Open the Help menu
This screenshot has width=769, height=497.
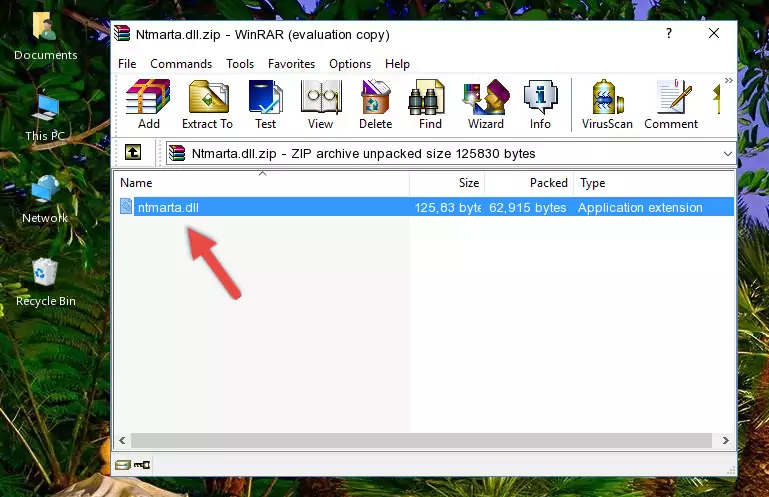pos(397,64)
